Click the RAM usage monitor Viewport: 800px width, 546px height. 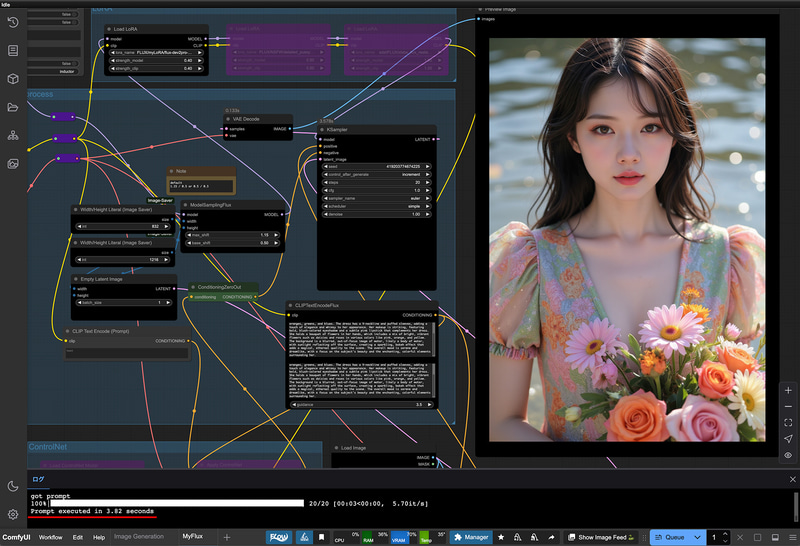click(375, 537)
